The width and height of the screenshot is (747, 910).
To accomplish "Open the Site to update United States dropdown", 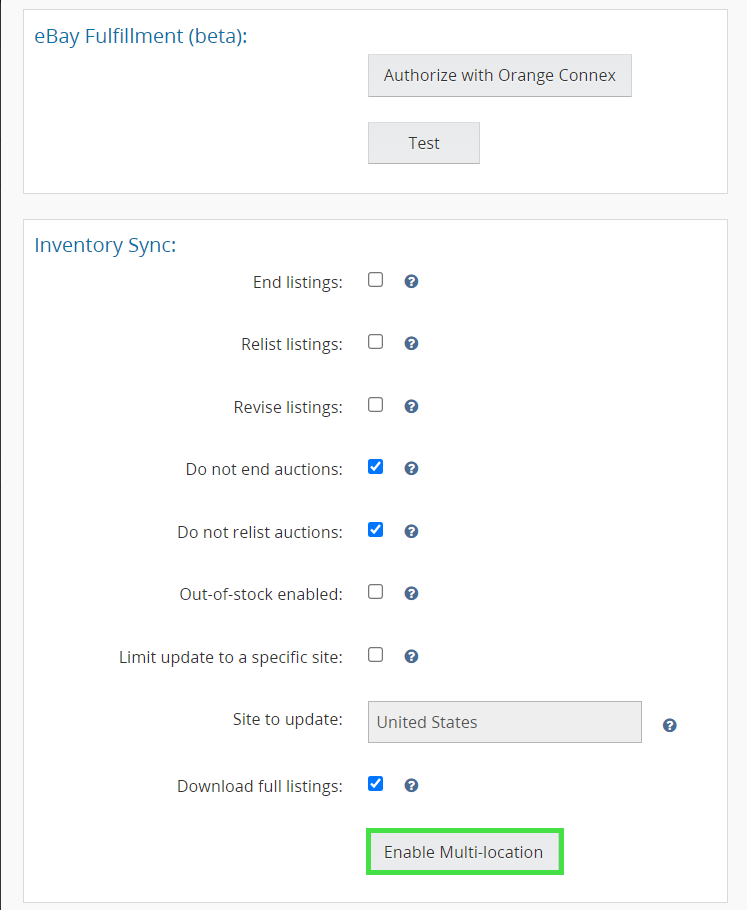I will pos(504,722).
